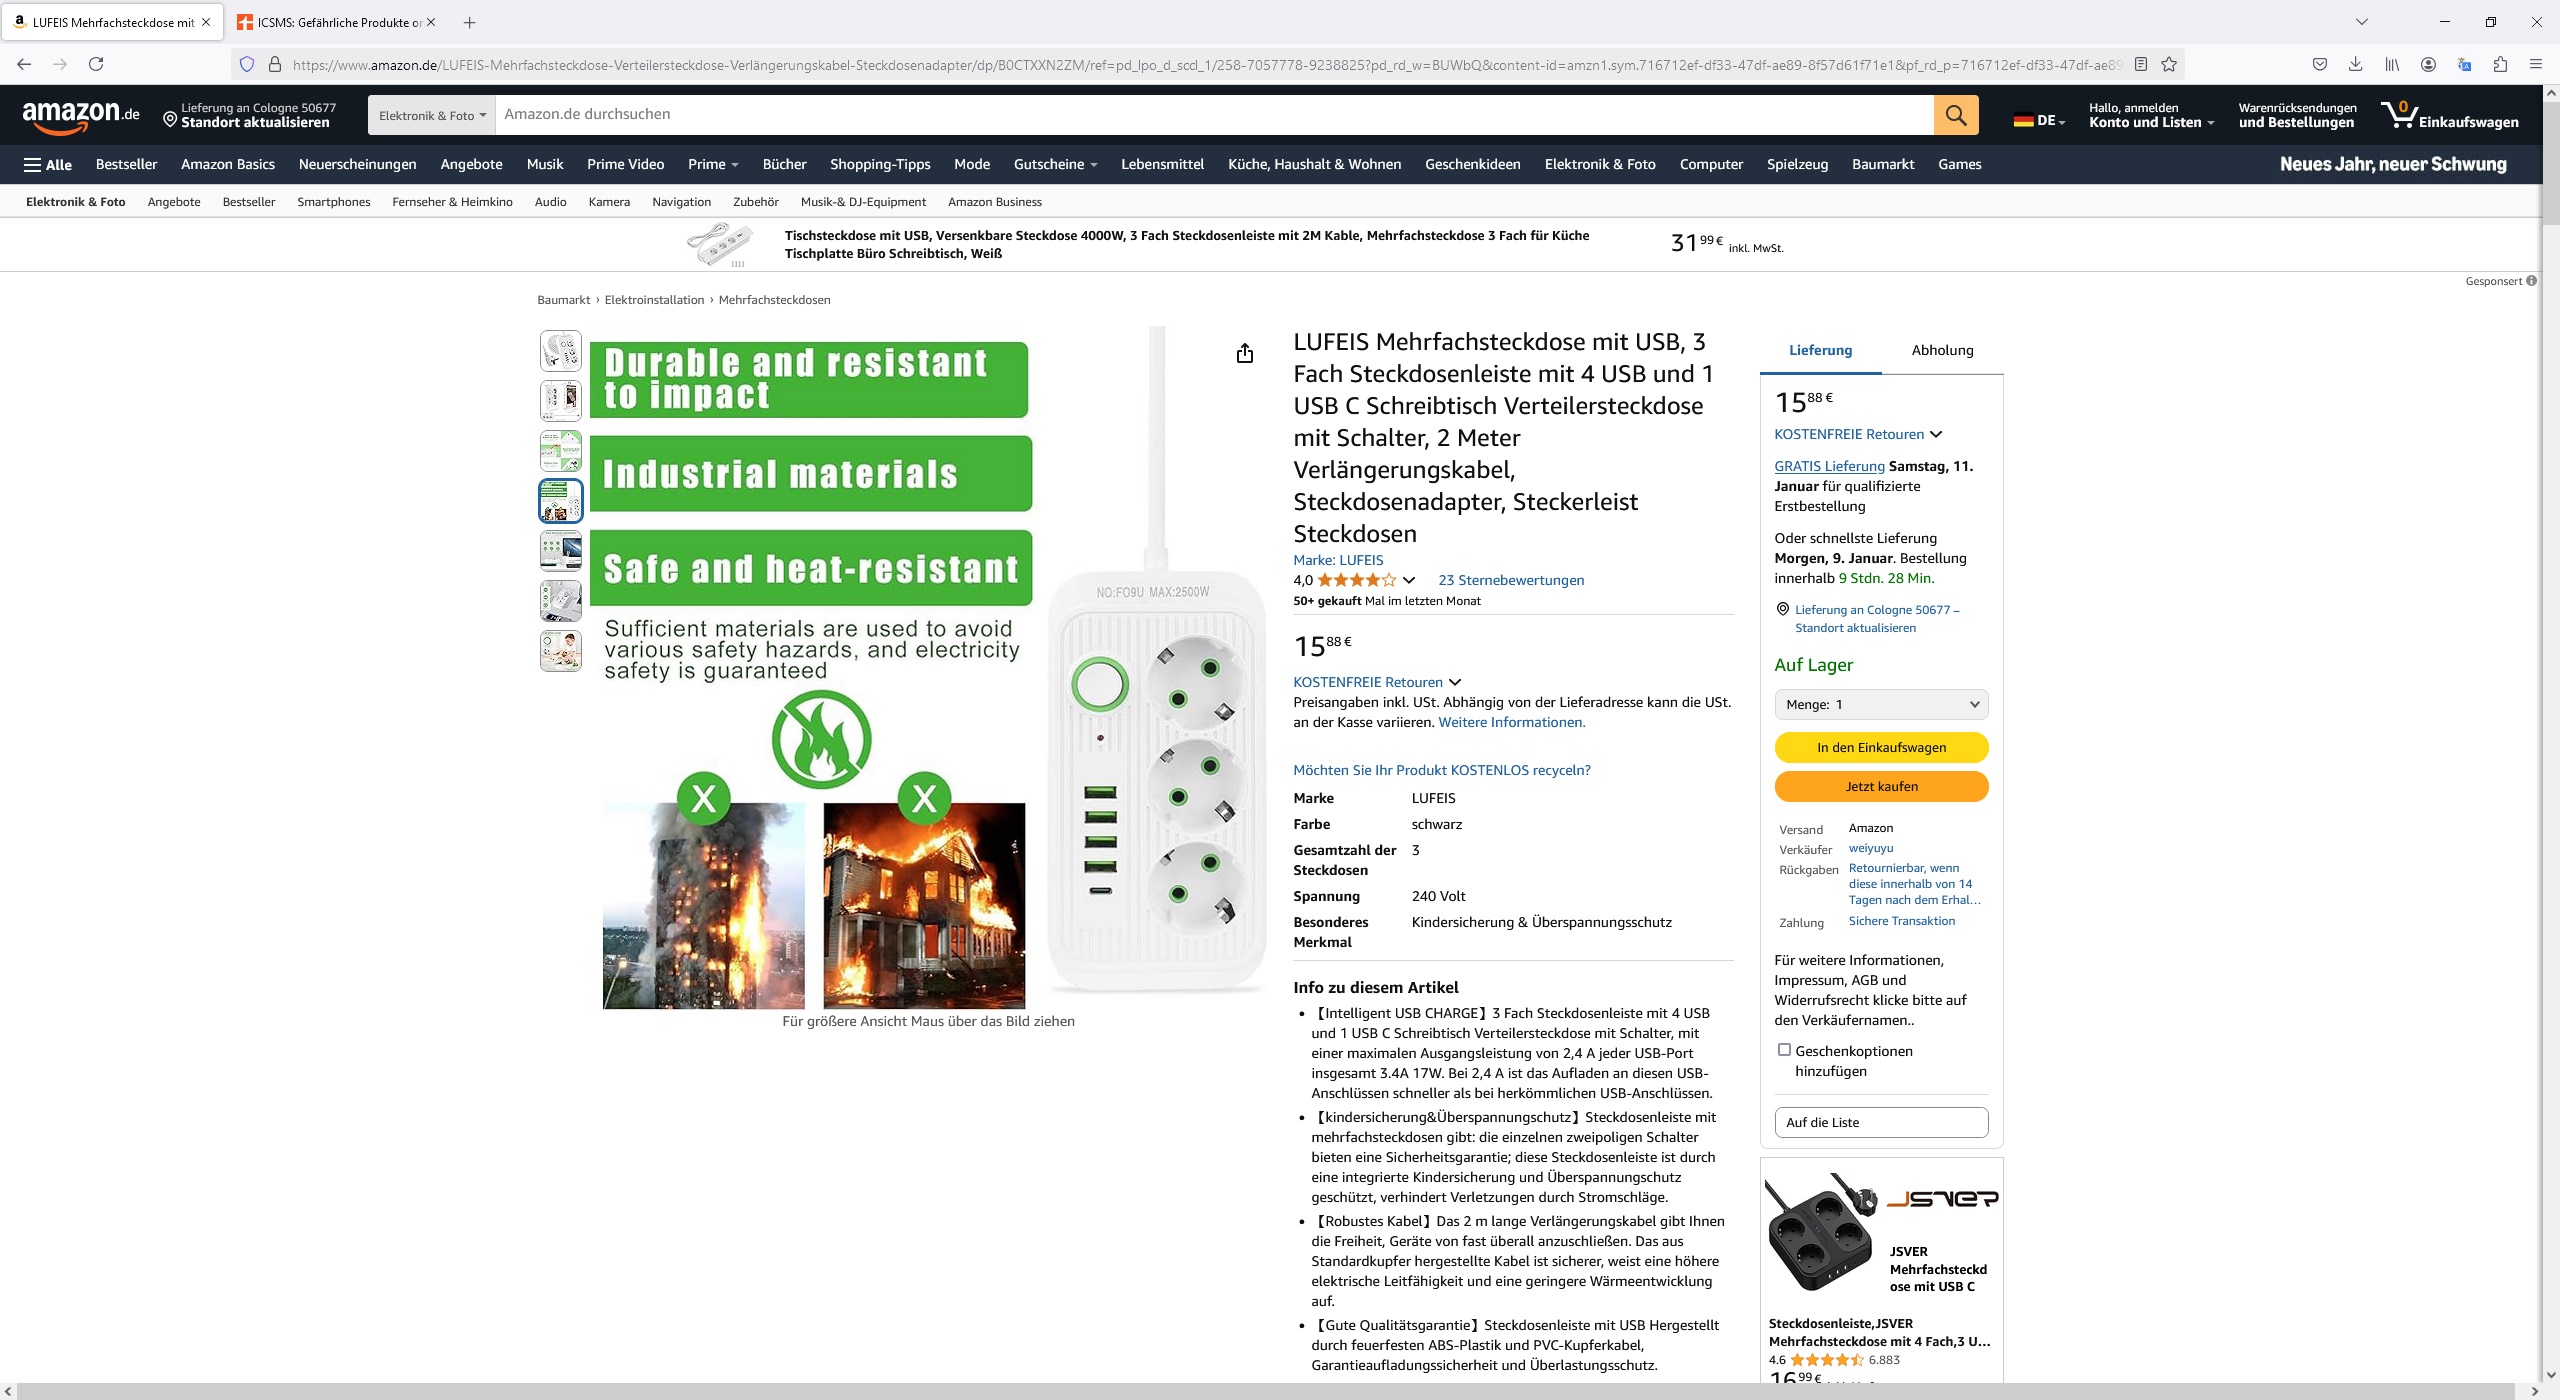This screenshot has width=2560, height=1400.
Task: Open the 23 Sternebewertungen link
Action: (x=1510, y=580)
